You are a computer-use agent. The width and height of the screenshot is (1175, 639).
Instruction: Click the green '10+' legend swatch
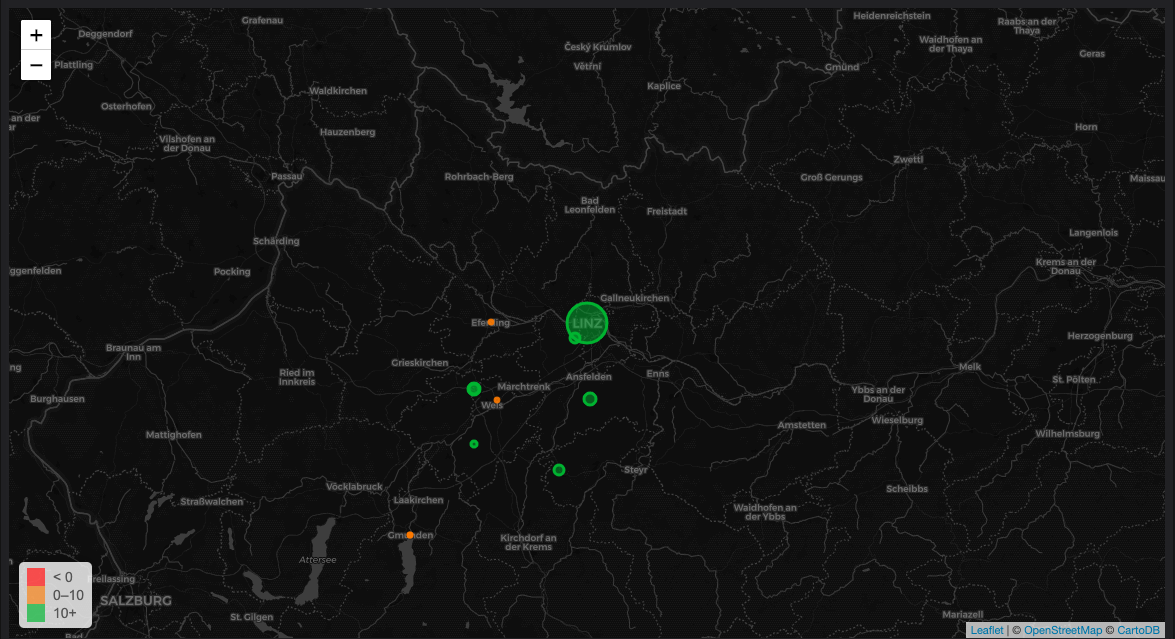click(36, 613)
